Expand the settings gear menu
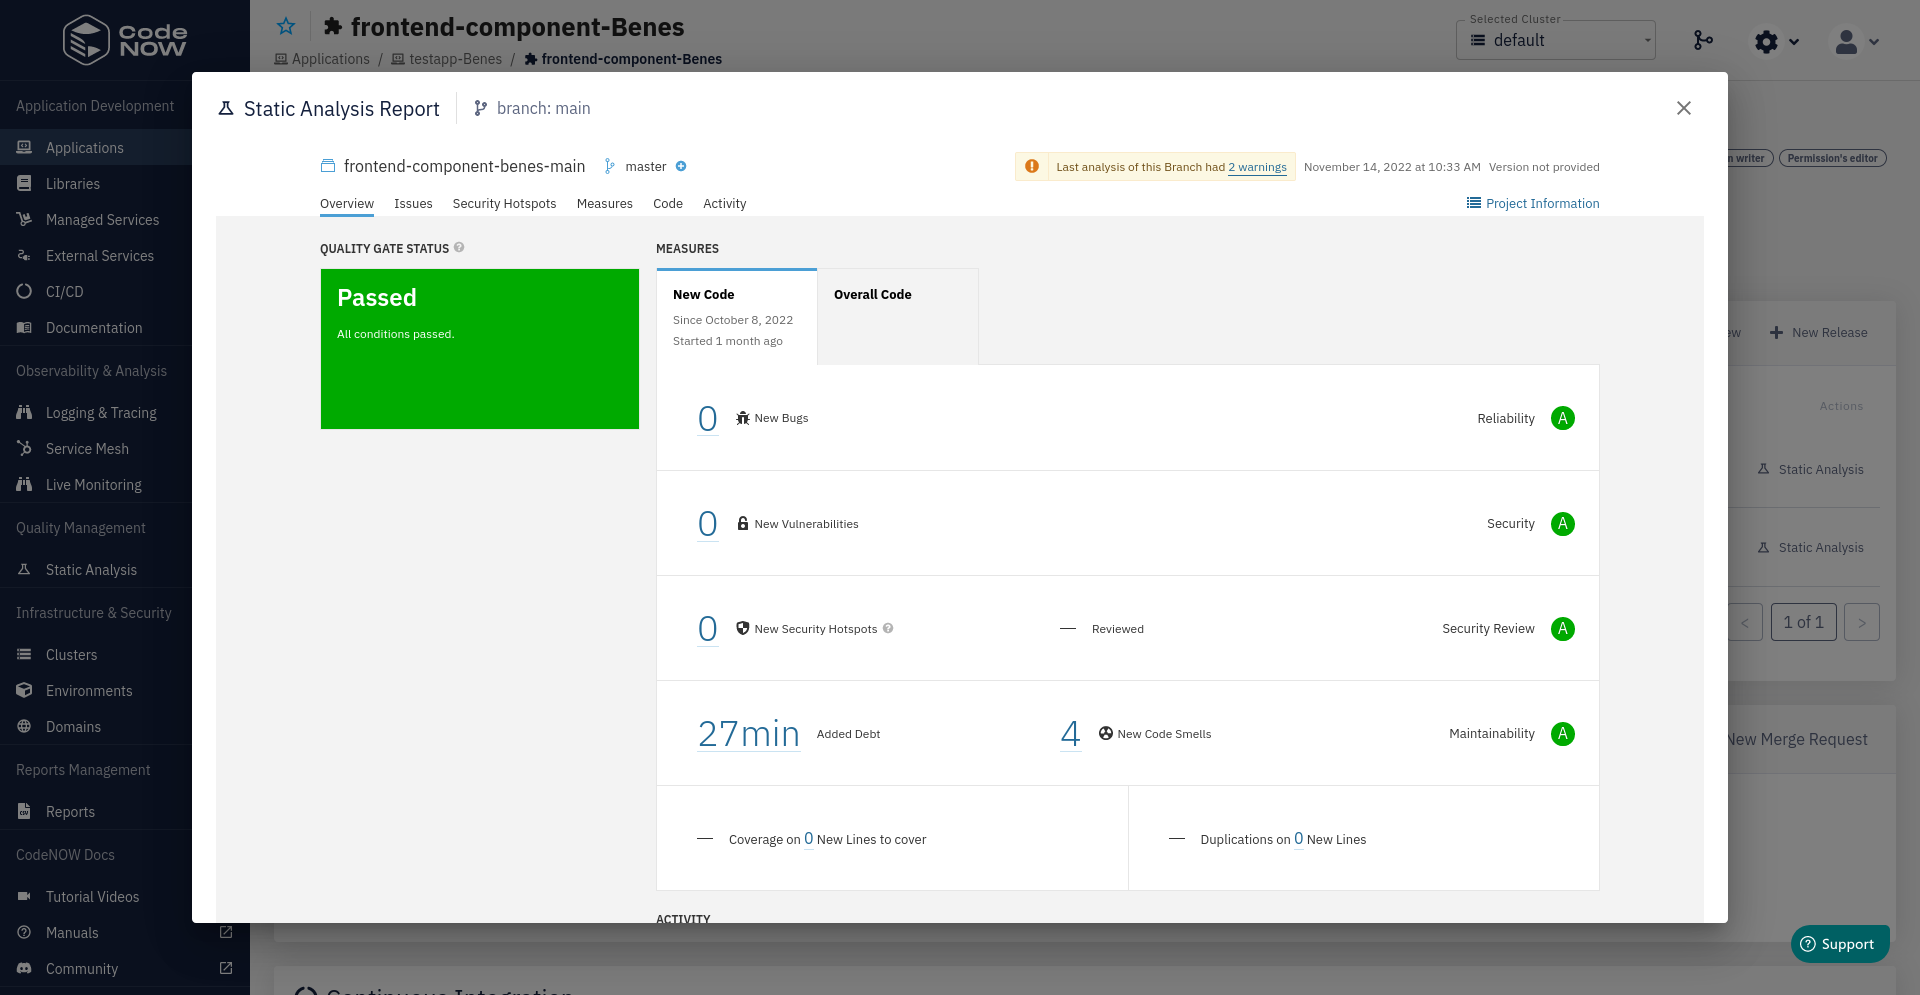The width and height of the screenshot is (1920, 995). click(1777, 41)
